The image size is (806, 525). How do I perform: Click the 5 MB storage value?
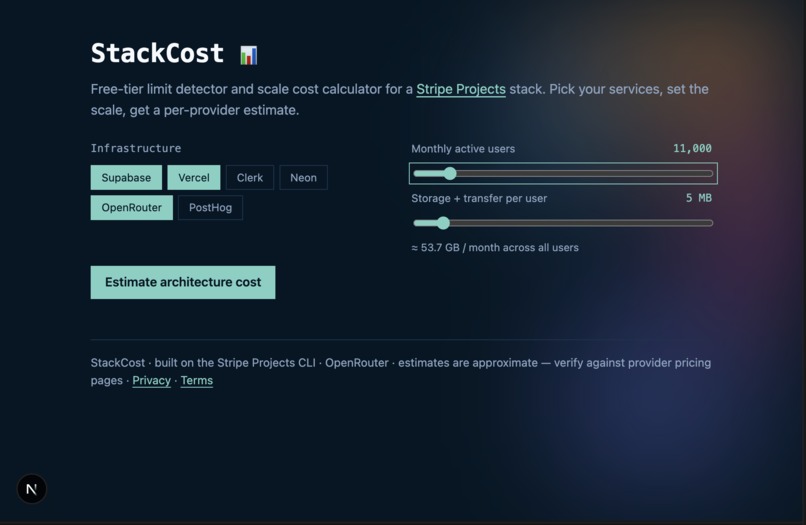tap(699, 198)
